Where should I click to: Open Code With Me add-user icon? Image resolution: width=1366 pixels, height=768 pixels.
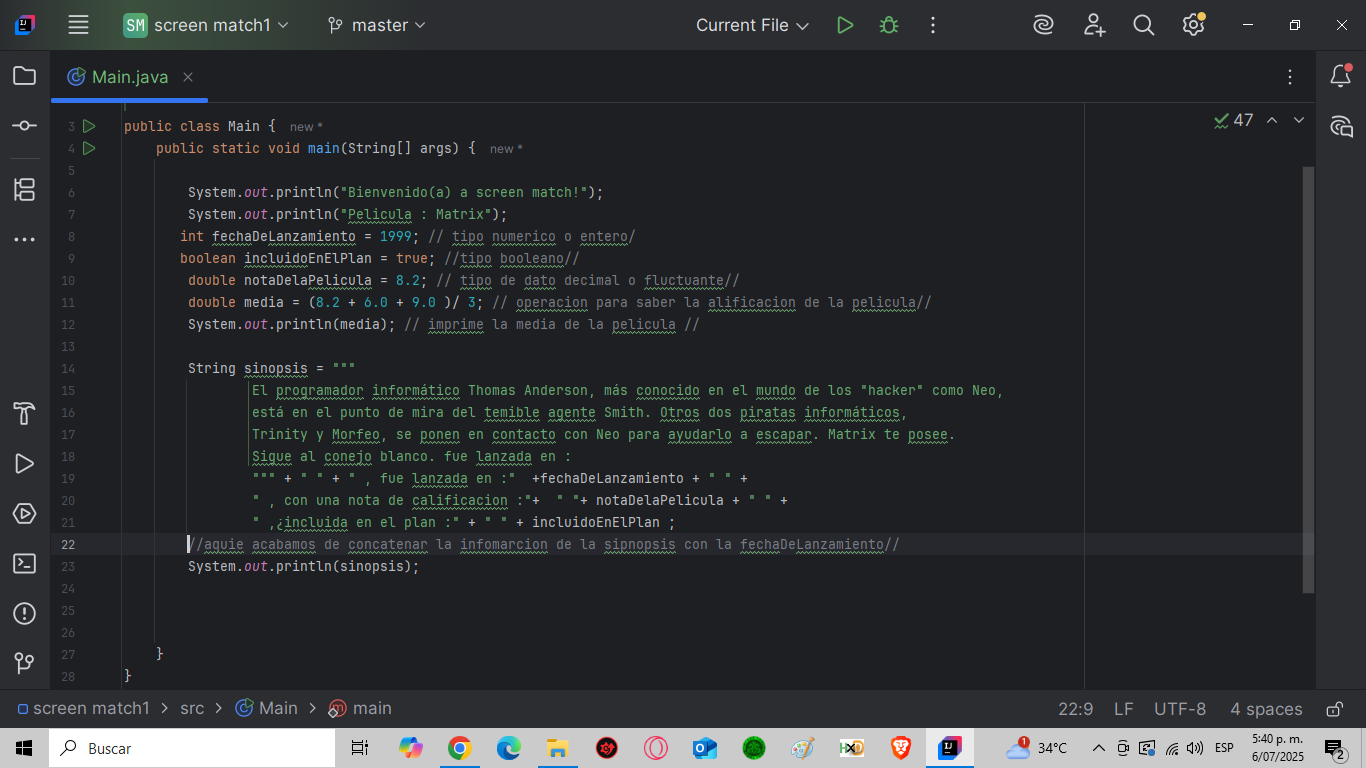1095,25
